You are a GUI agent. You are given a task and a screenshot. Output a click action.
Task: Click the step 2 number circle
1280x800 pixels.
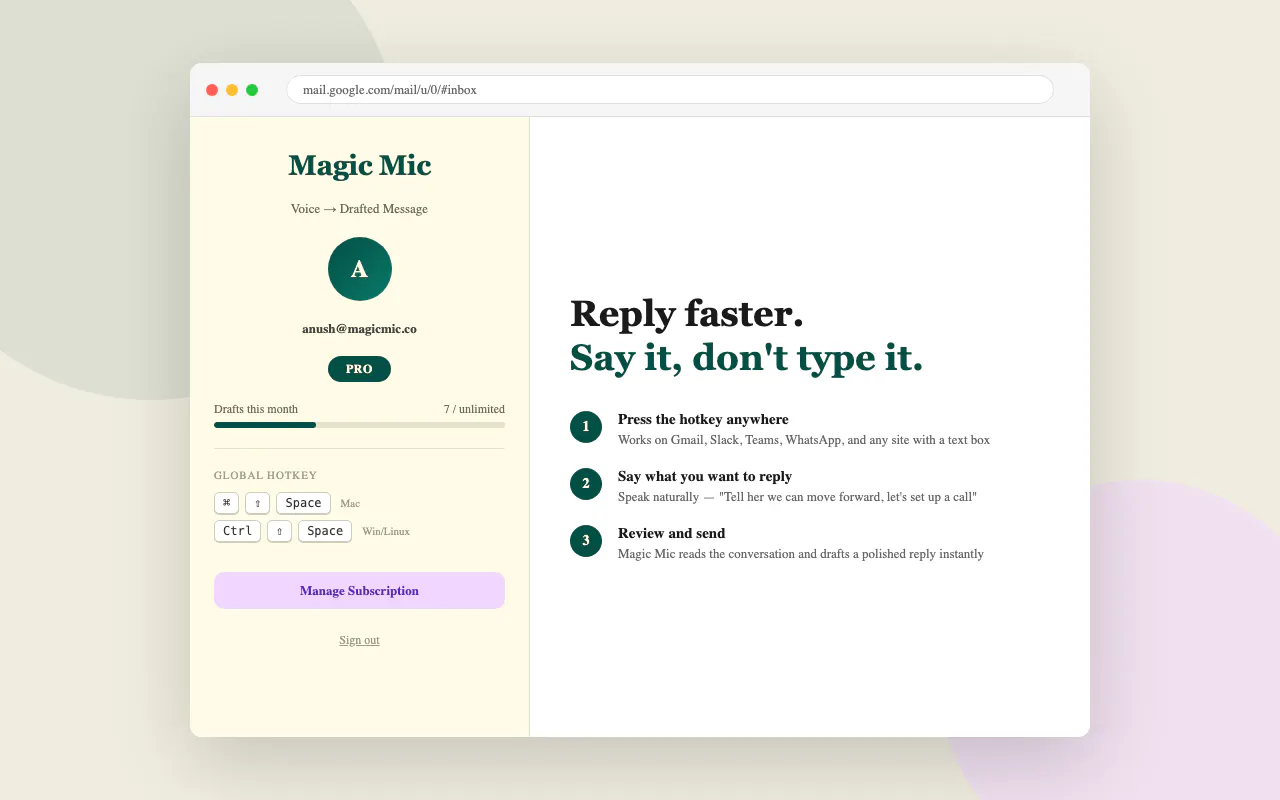(x=586, y=484)
